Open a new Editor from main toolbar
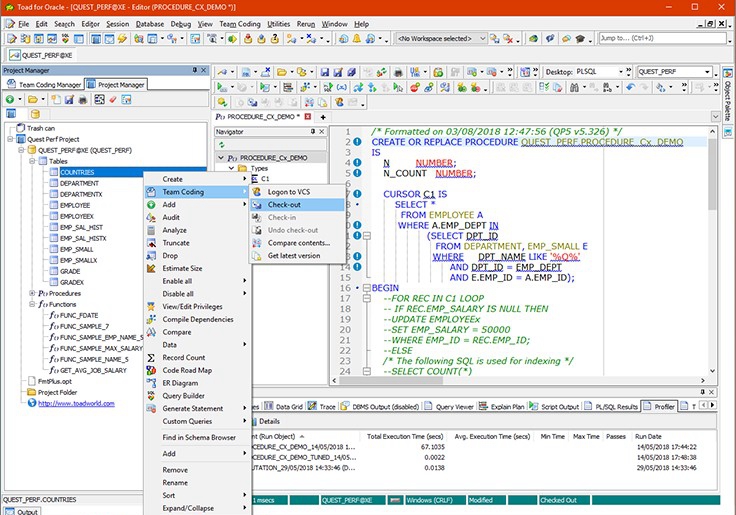736x515 pixels. coord(11,38)
